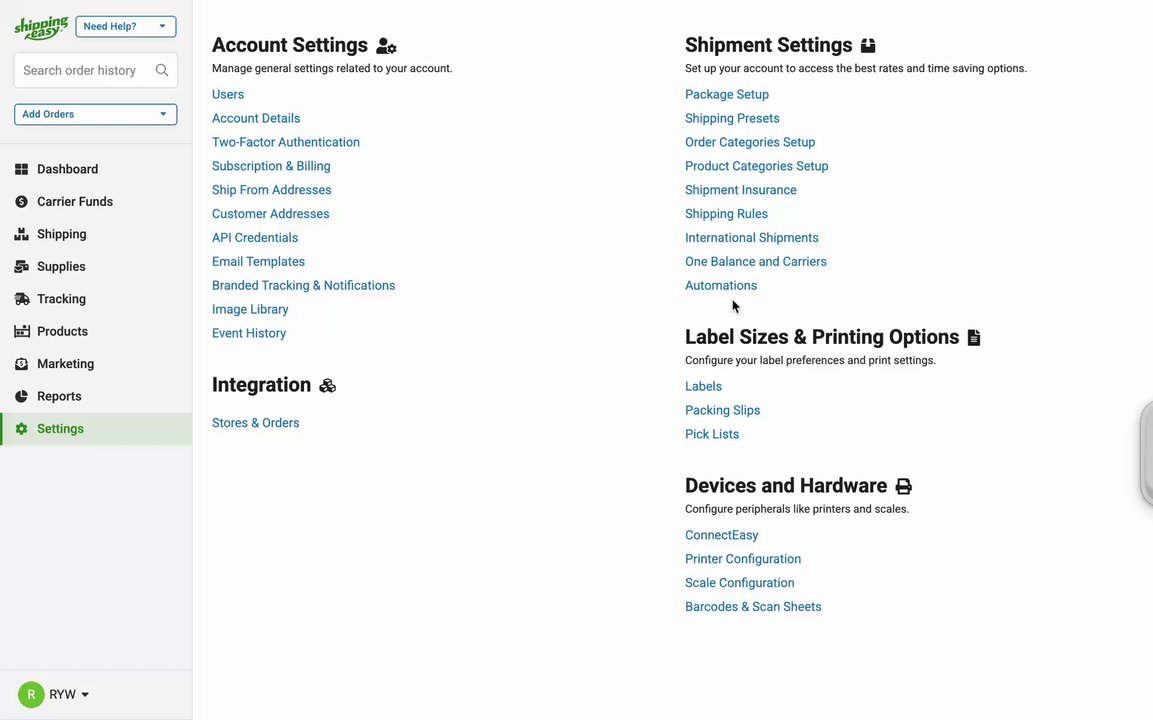Open Stores & Orders integration link
This screenshot has height=720, width=1153.
256,423
